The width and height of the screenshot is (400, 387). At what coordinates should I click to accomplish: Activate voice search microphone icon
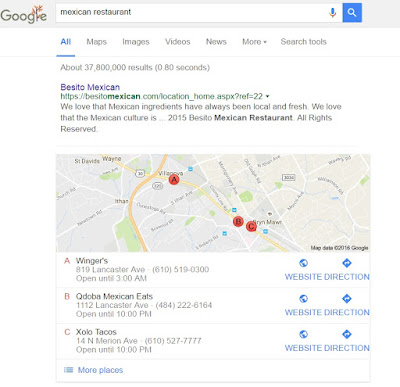point(332,13)
